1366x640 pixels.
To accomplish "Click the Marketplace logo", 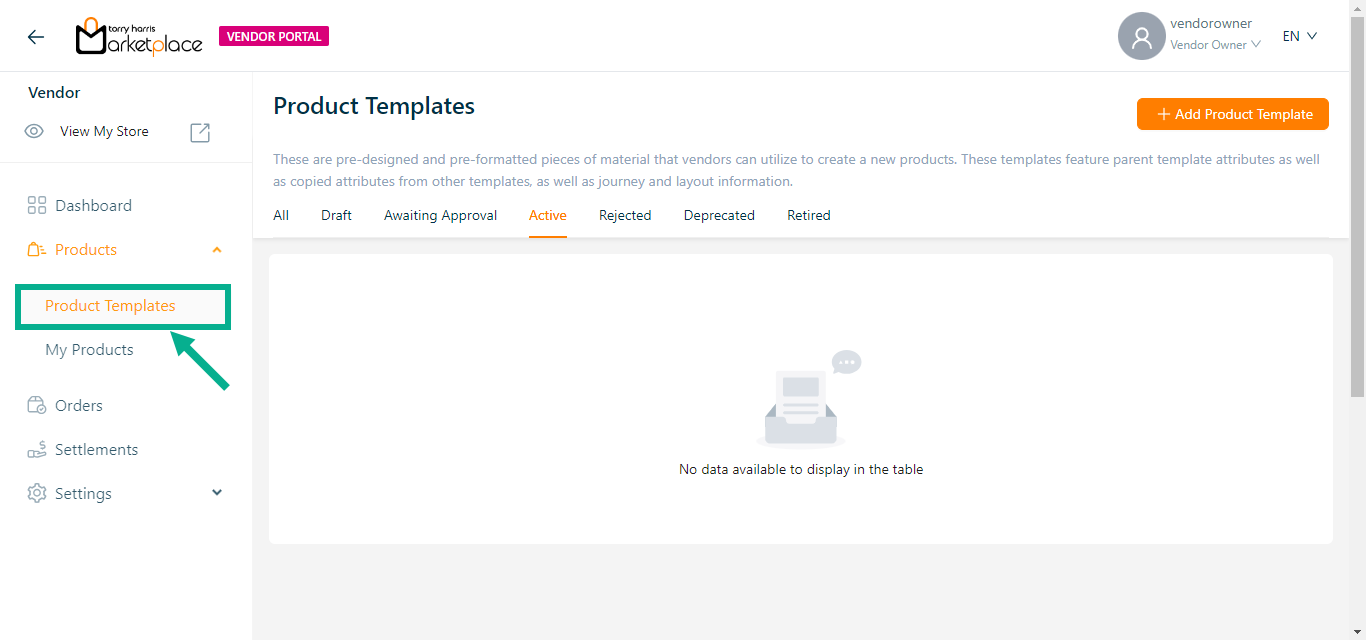I will coord(139,37).
